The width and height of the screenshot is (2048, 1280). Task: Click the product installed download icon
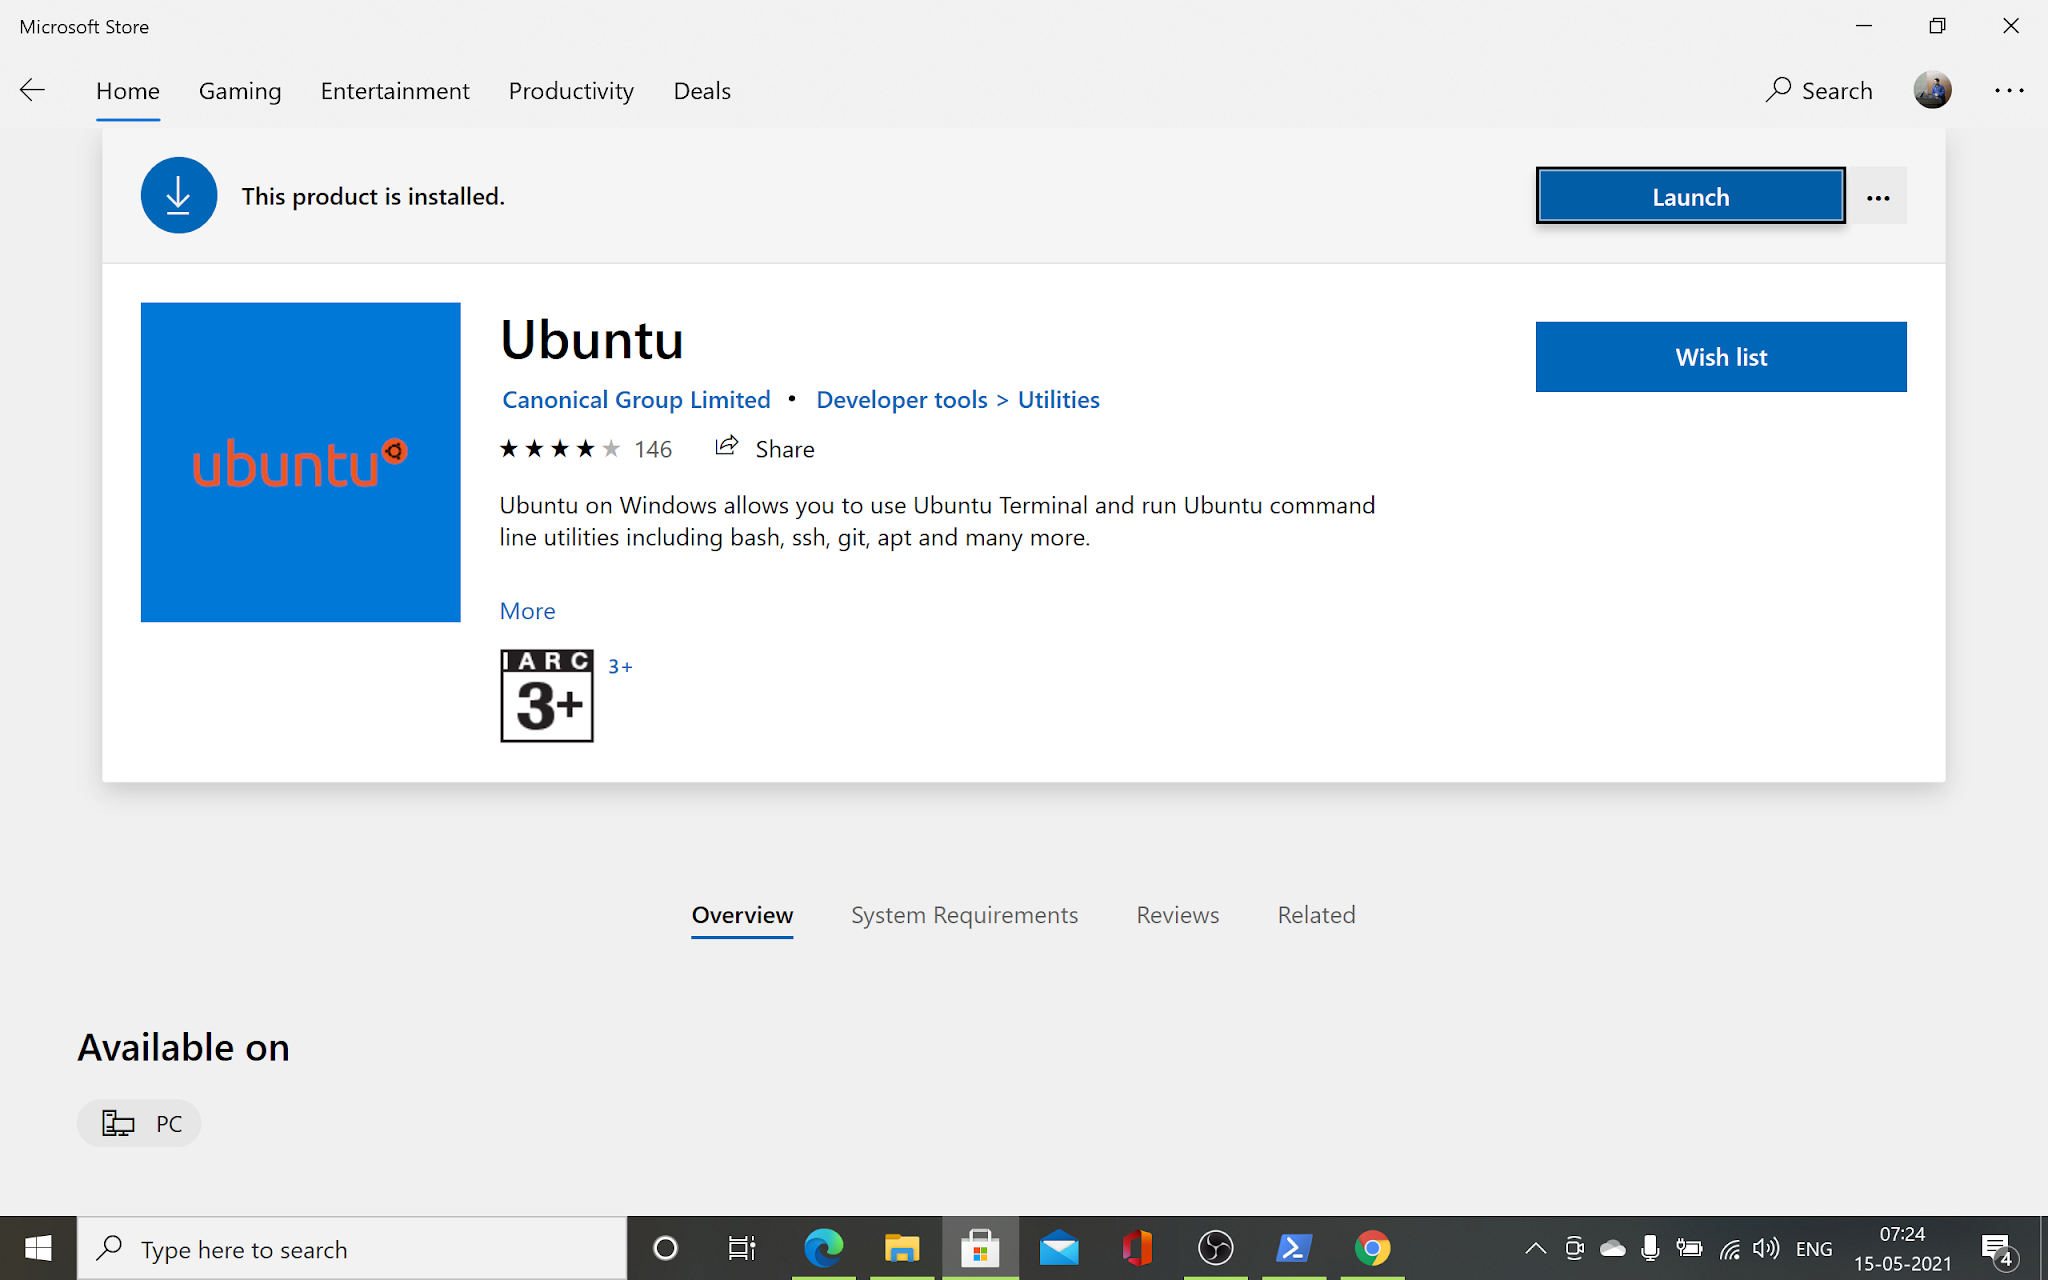[179, 195]
